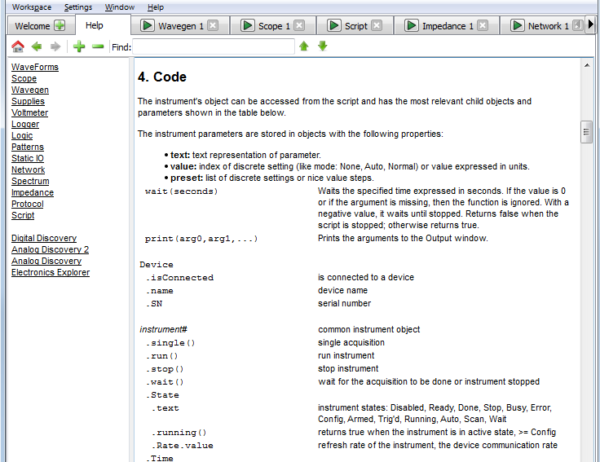Open the Electronics Explorer link

click(x=51, y=273)
